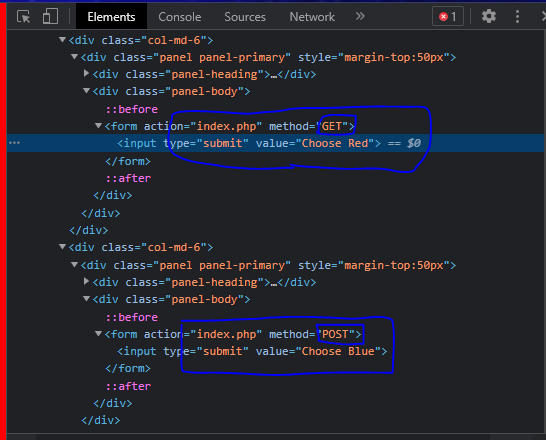Viewport: 546px width, 440px height.
Task: Open the Network tab
Action: 312,17
